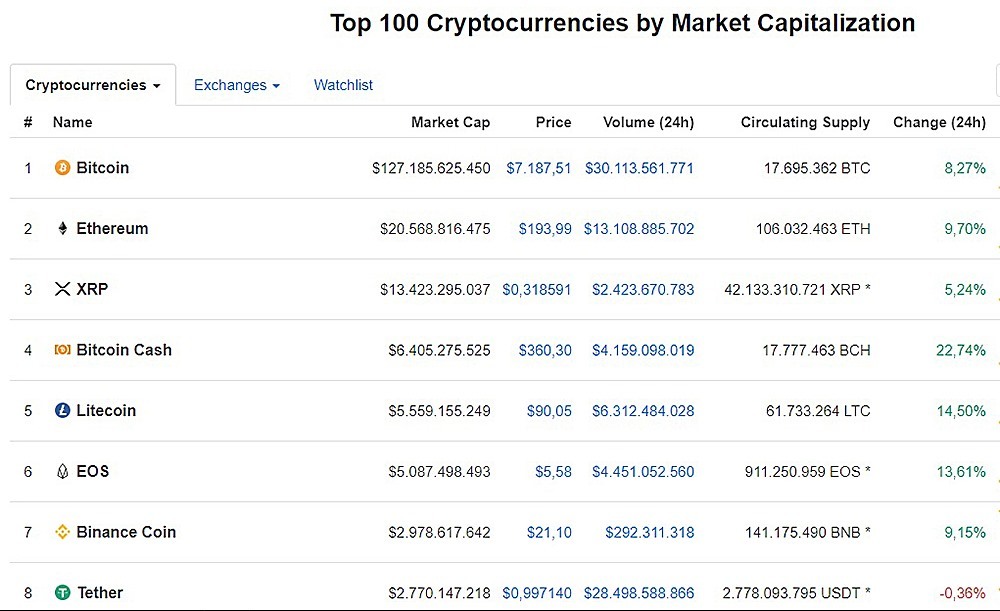The image size is (1000, 611).
Task: Click the EOS logo icon
Action: (x=62, y=472)
